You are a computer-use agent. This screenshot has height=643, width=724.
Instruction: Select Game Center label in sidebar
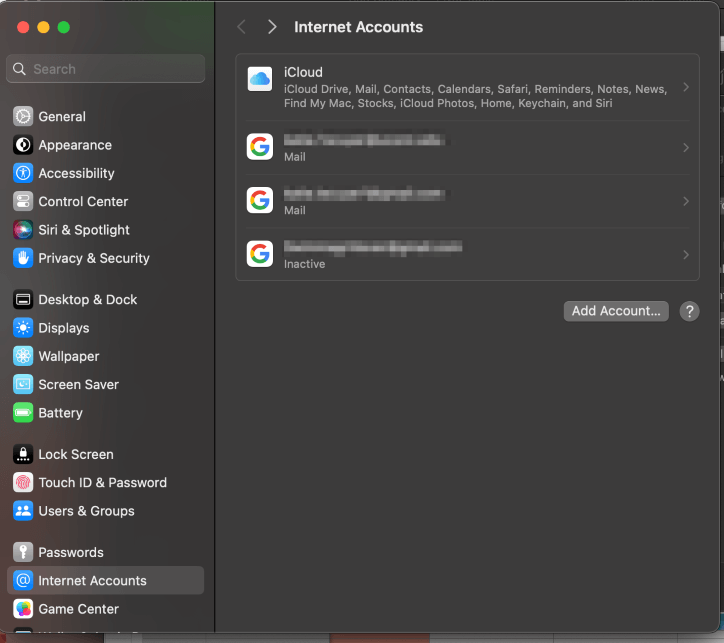point(78,609)
